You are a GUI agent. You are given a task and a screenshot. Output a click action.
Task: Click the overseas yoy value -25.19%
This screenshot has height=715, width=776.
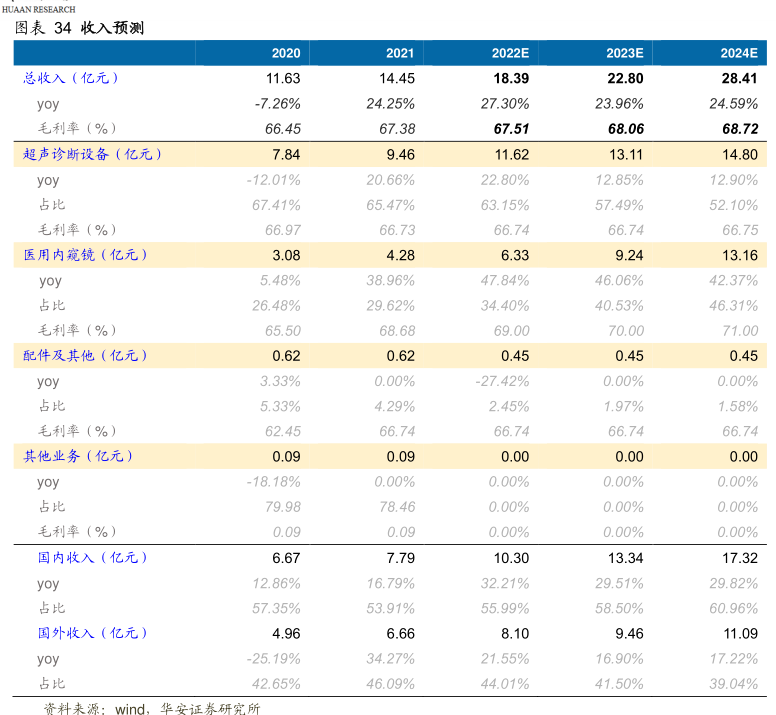(274, 659)
